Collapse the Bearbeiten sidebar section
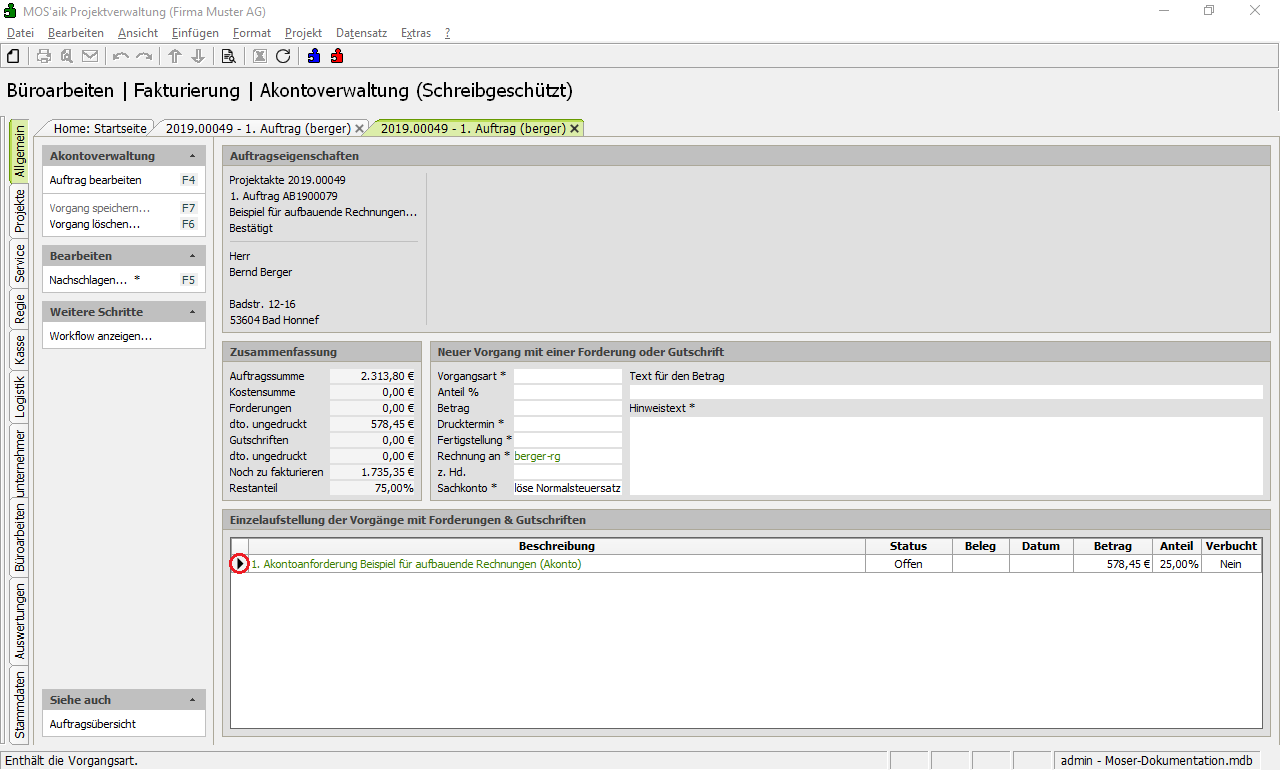 click(192, 256)
